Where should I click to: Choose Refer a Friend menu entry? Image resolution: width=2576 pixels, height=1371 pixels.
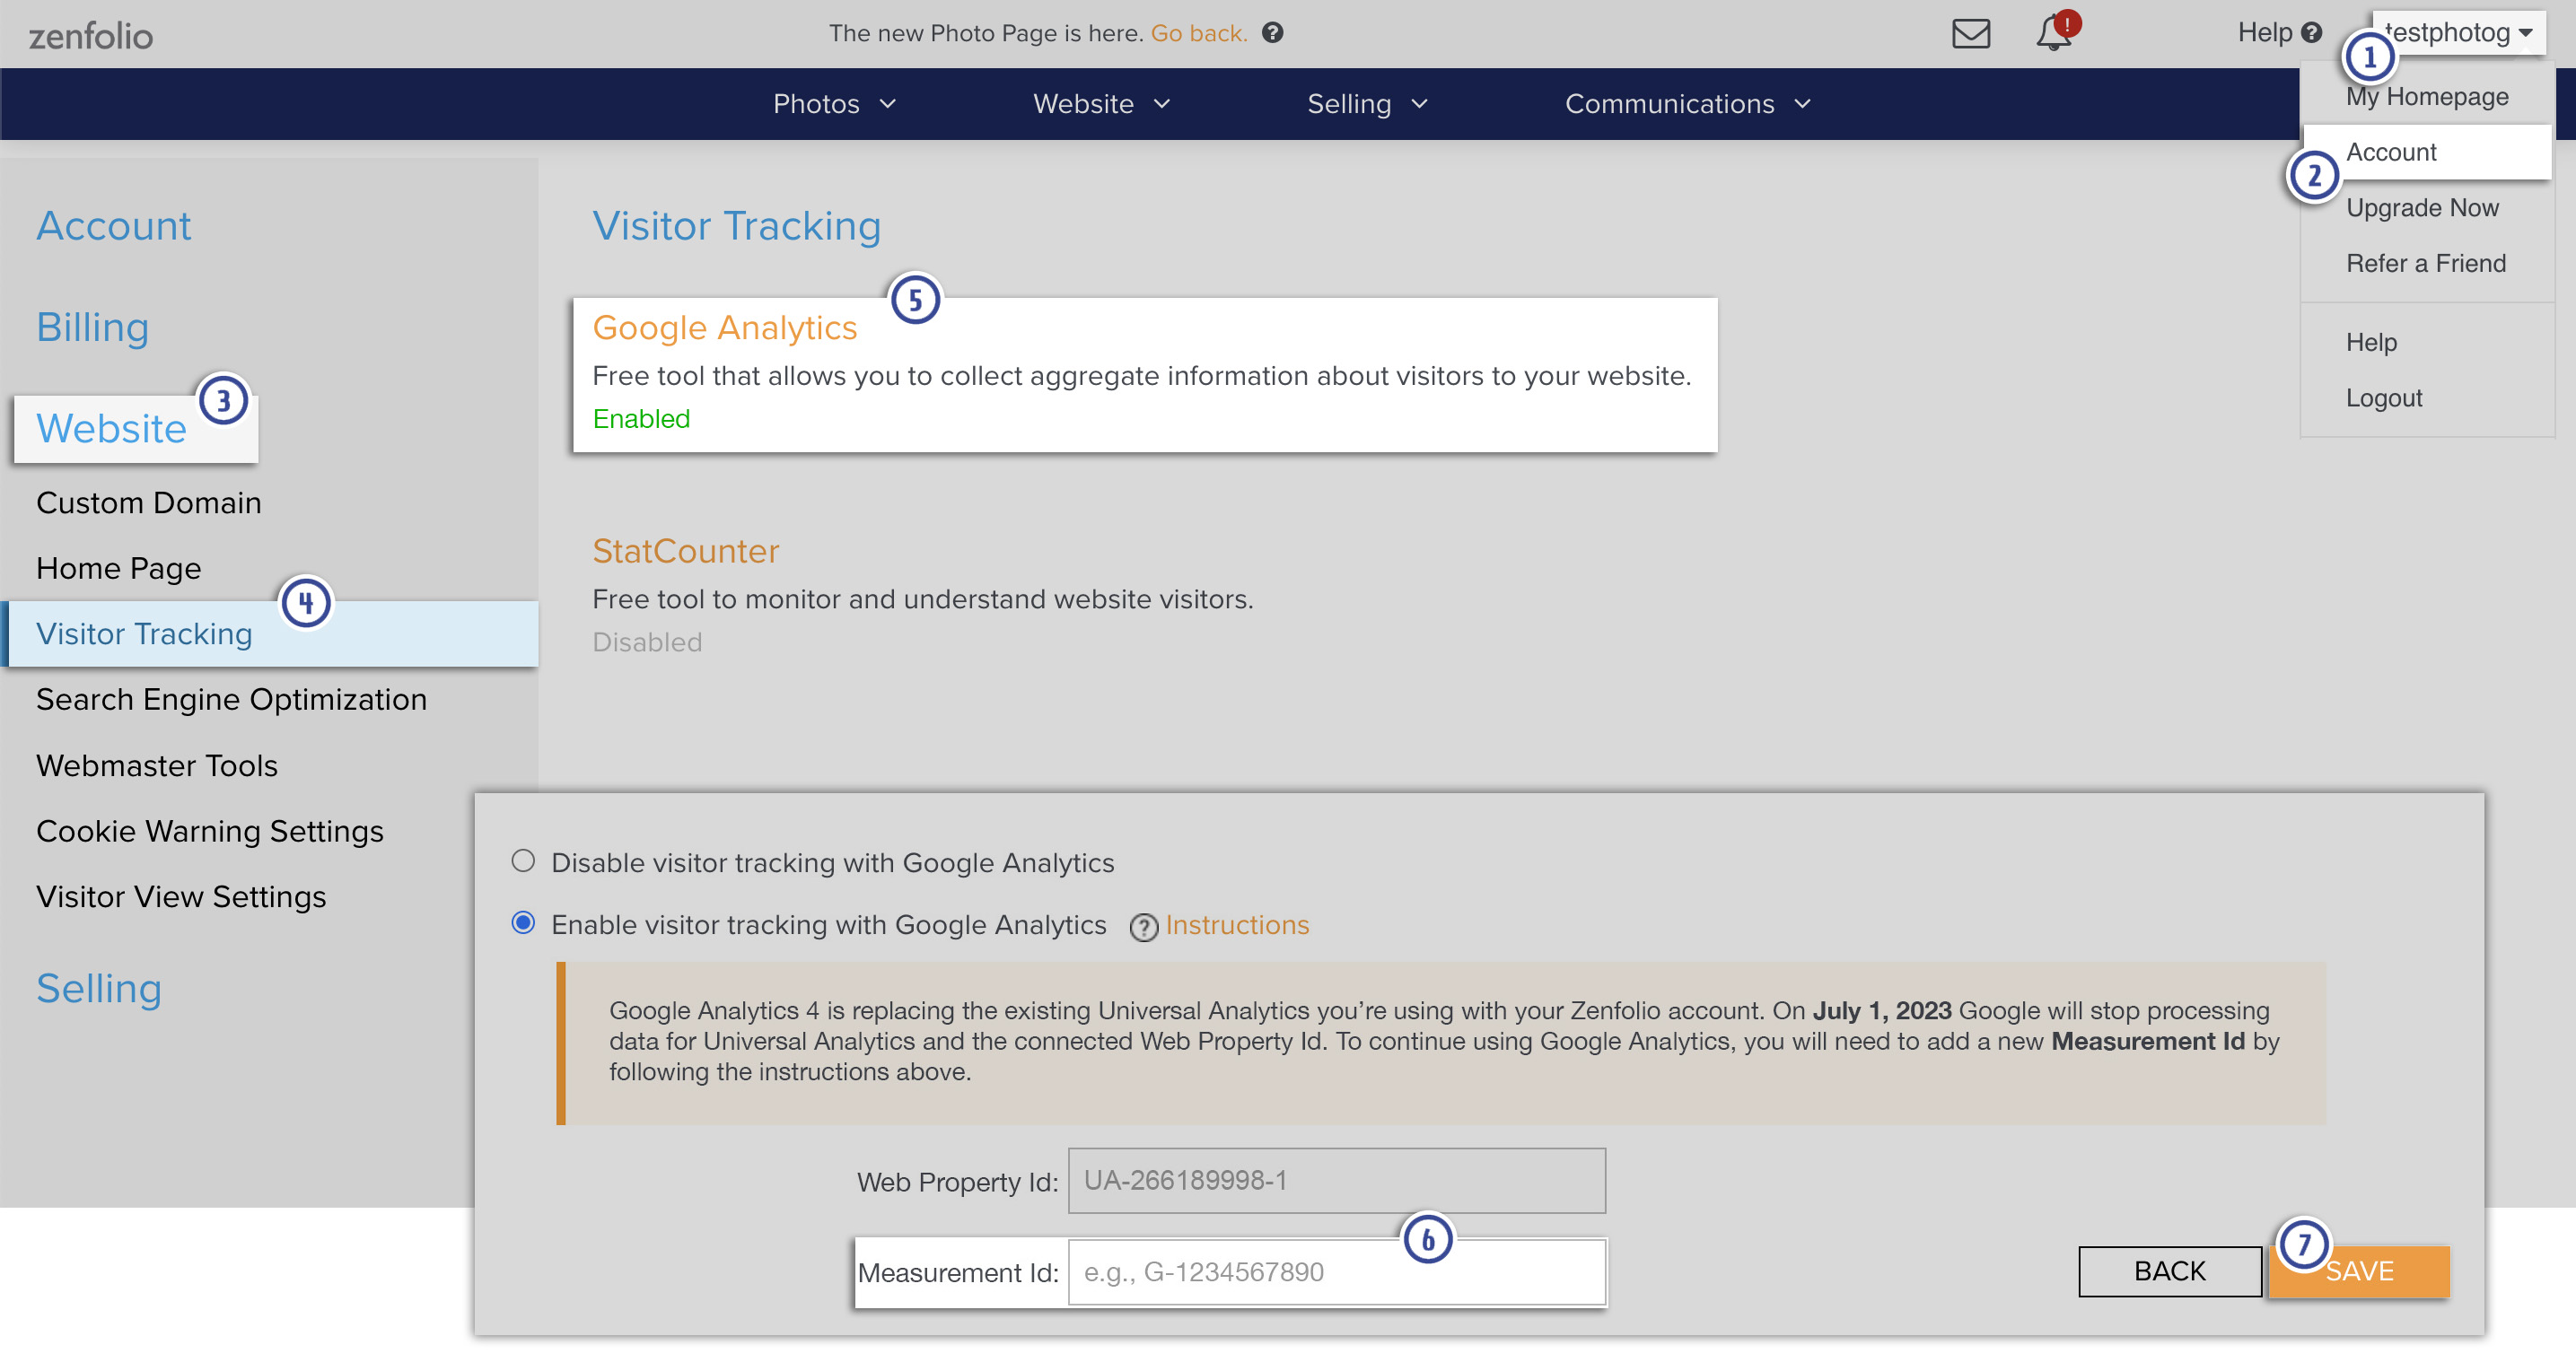coord(2425,263)
